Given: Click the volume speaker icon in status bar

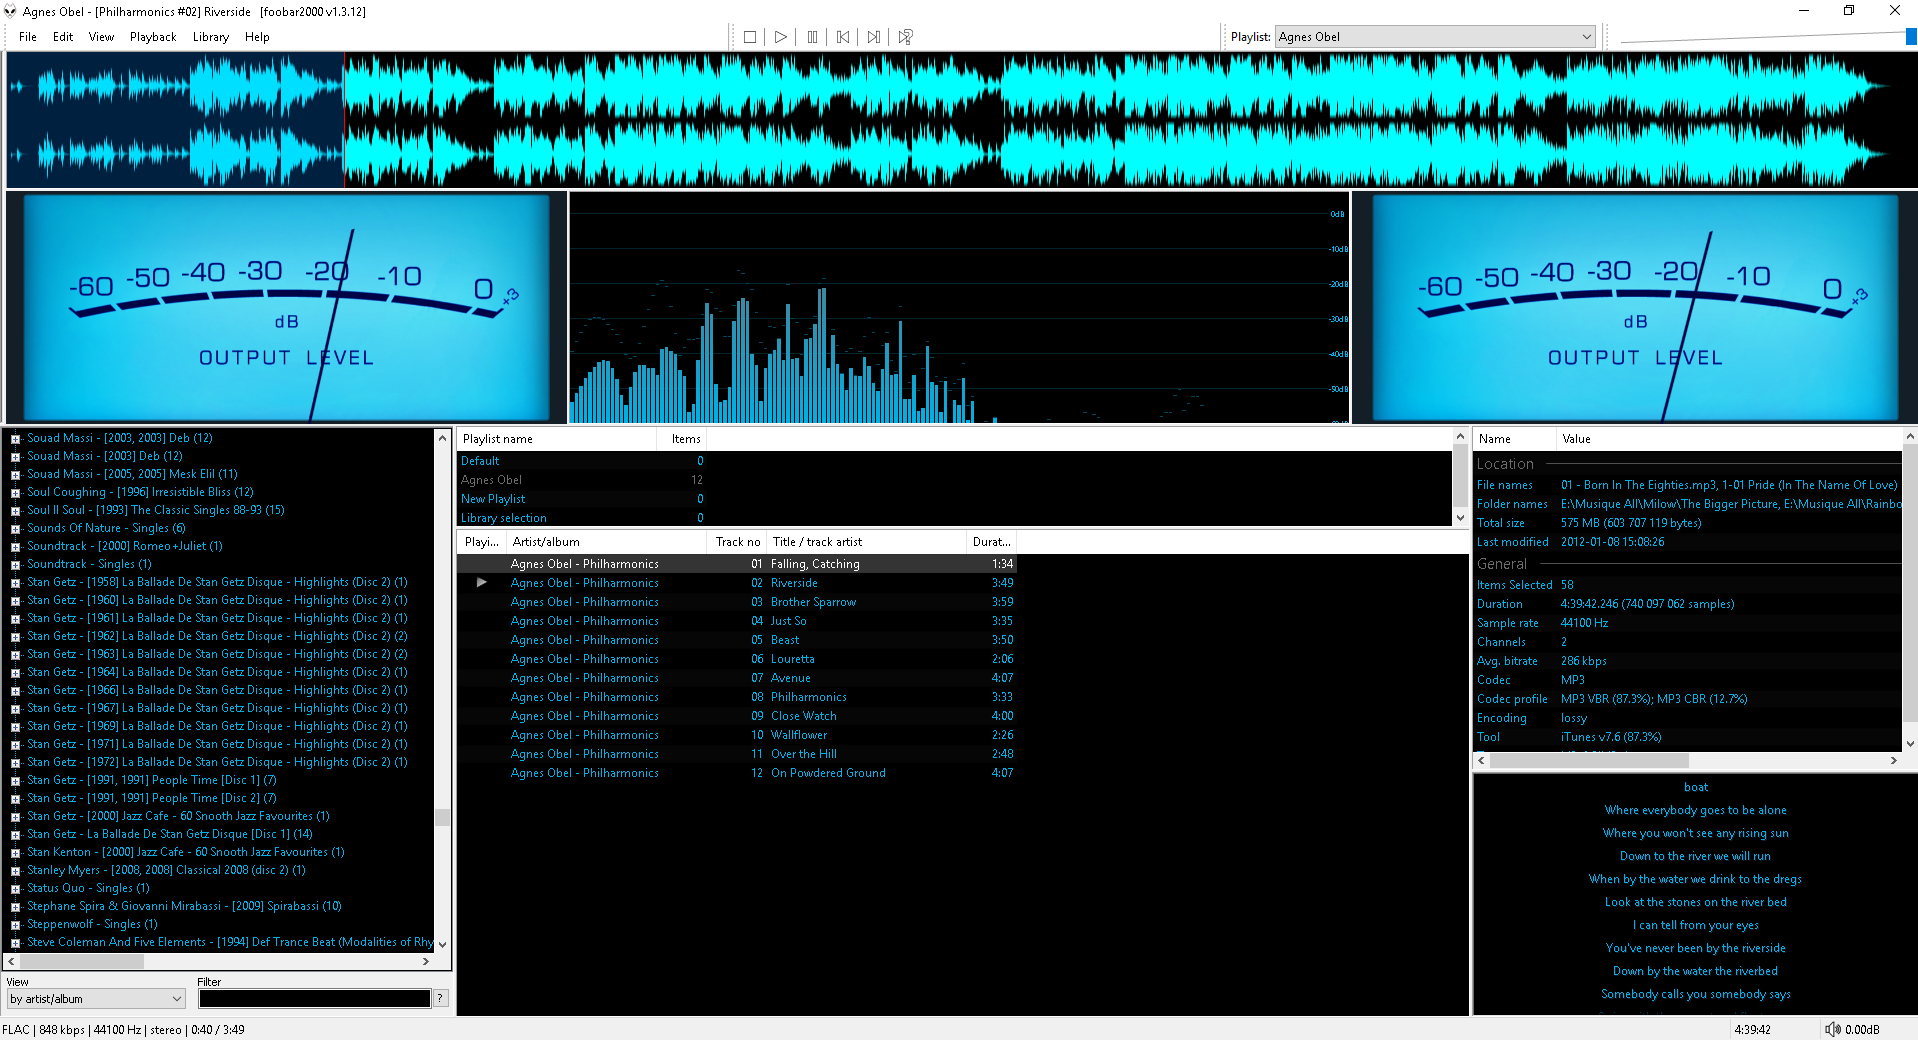Looking at the screenshot, I should [x=1832, y=1029].
